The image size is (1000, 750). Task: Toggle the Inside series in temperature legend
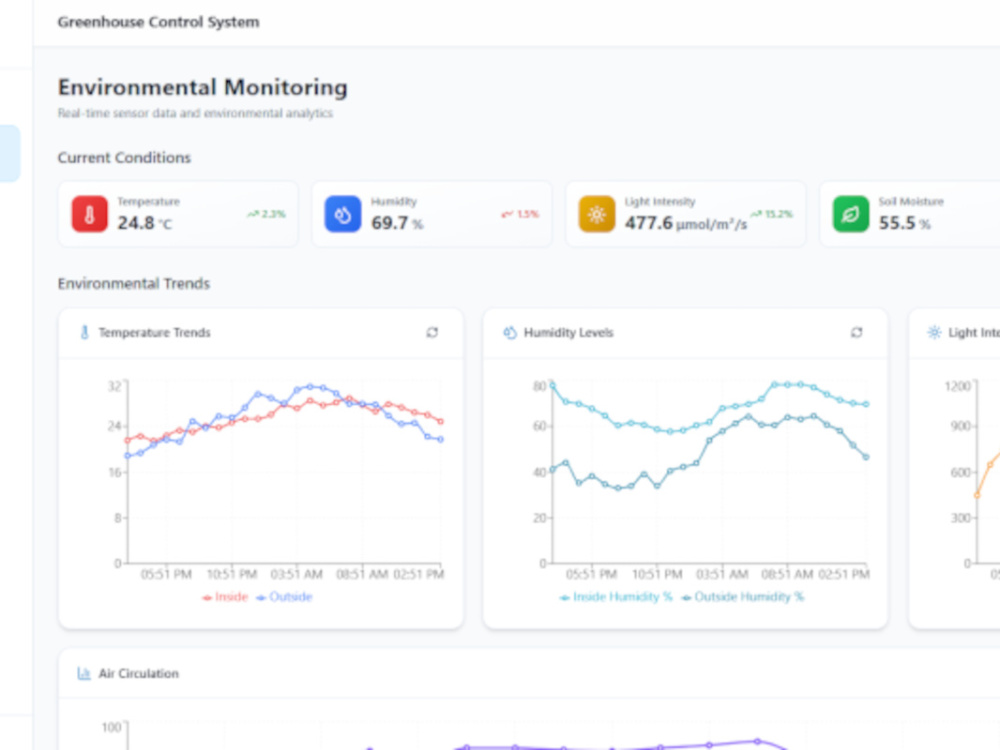point(224,597)
